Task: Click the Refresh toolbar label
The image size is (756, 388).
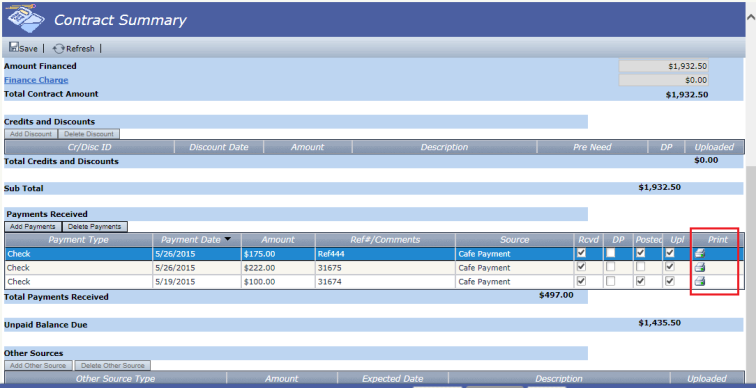Action: 81,49
